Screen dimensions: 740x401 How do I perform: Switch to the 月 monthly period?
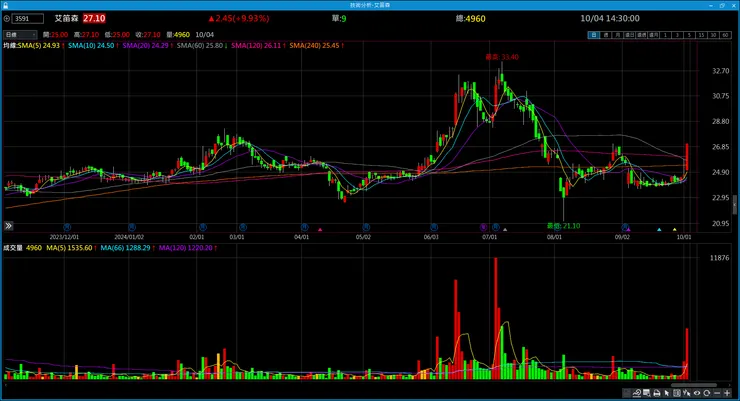click(x=617, y=35)
